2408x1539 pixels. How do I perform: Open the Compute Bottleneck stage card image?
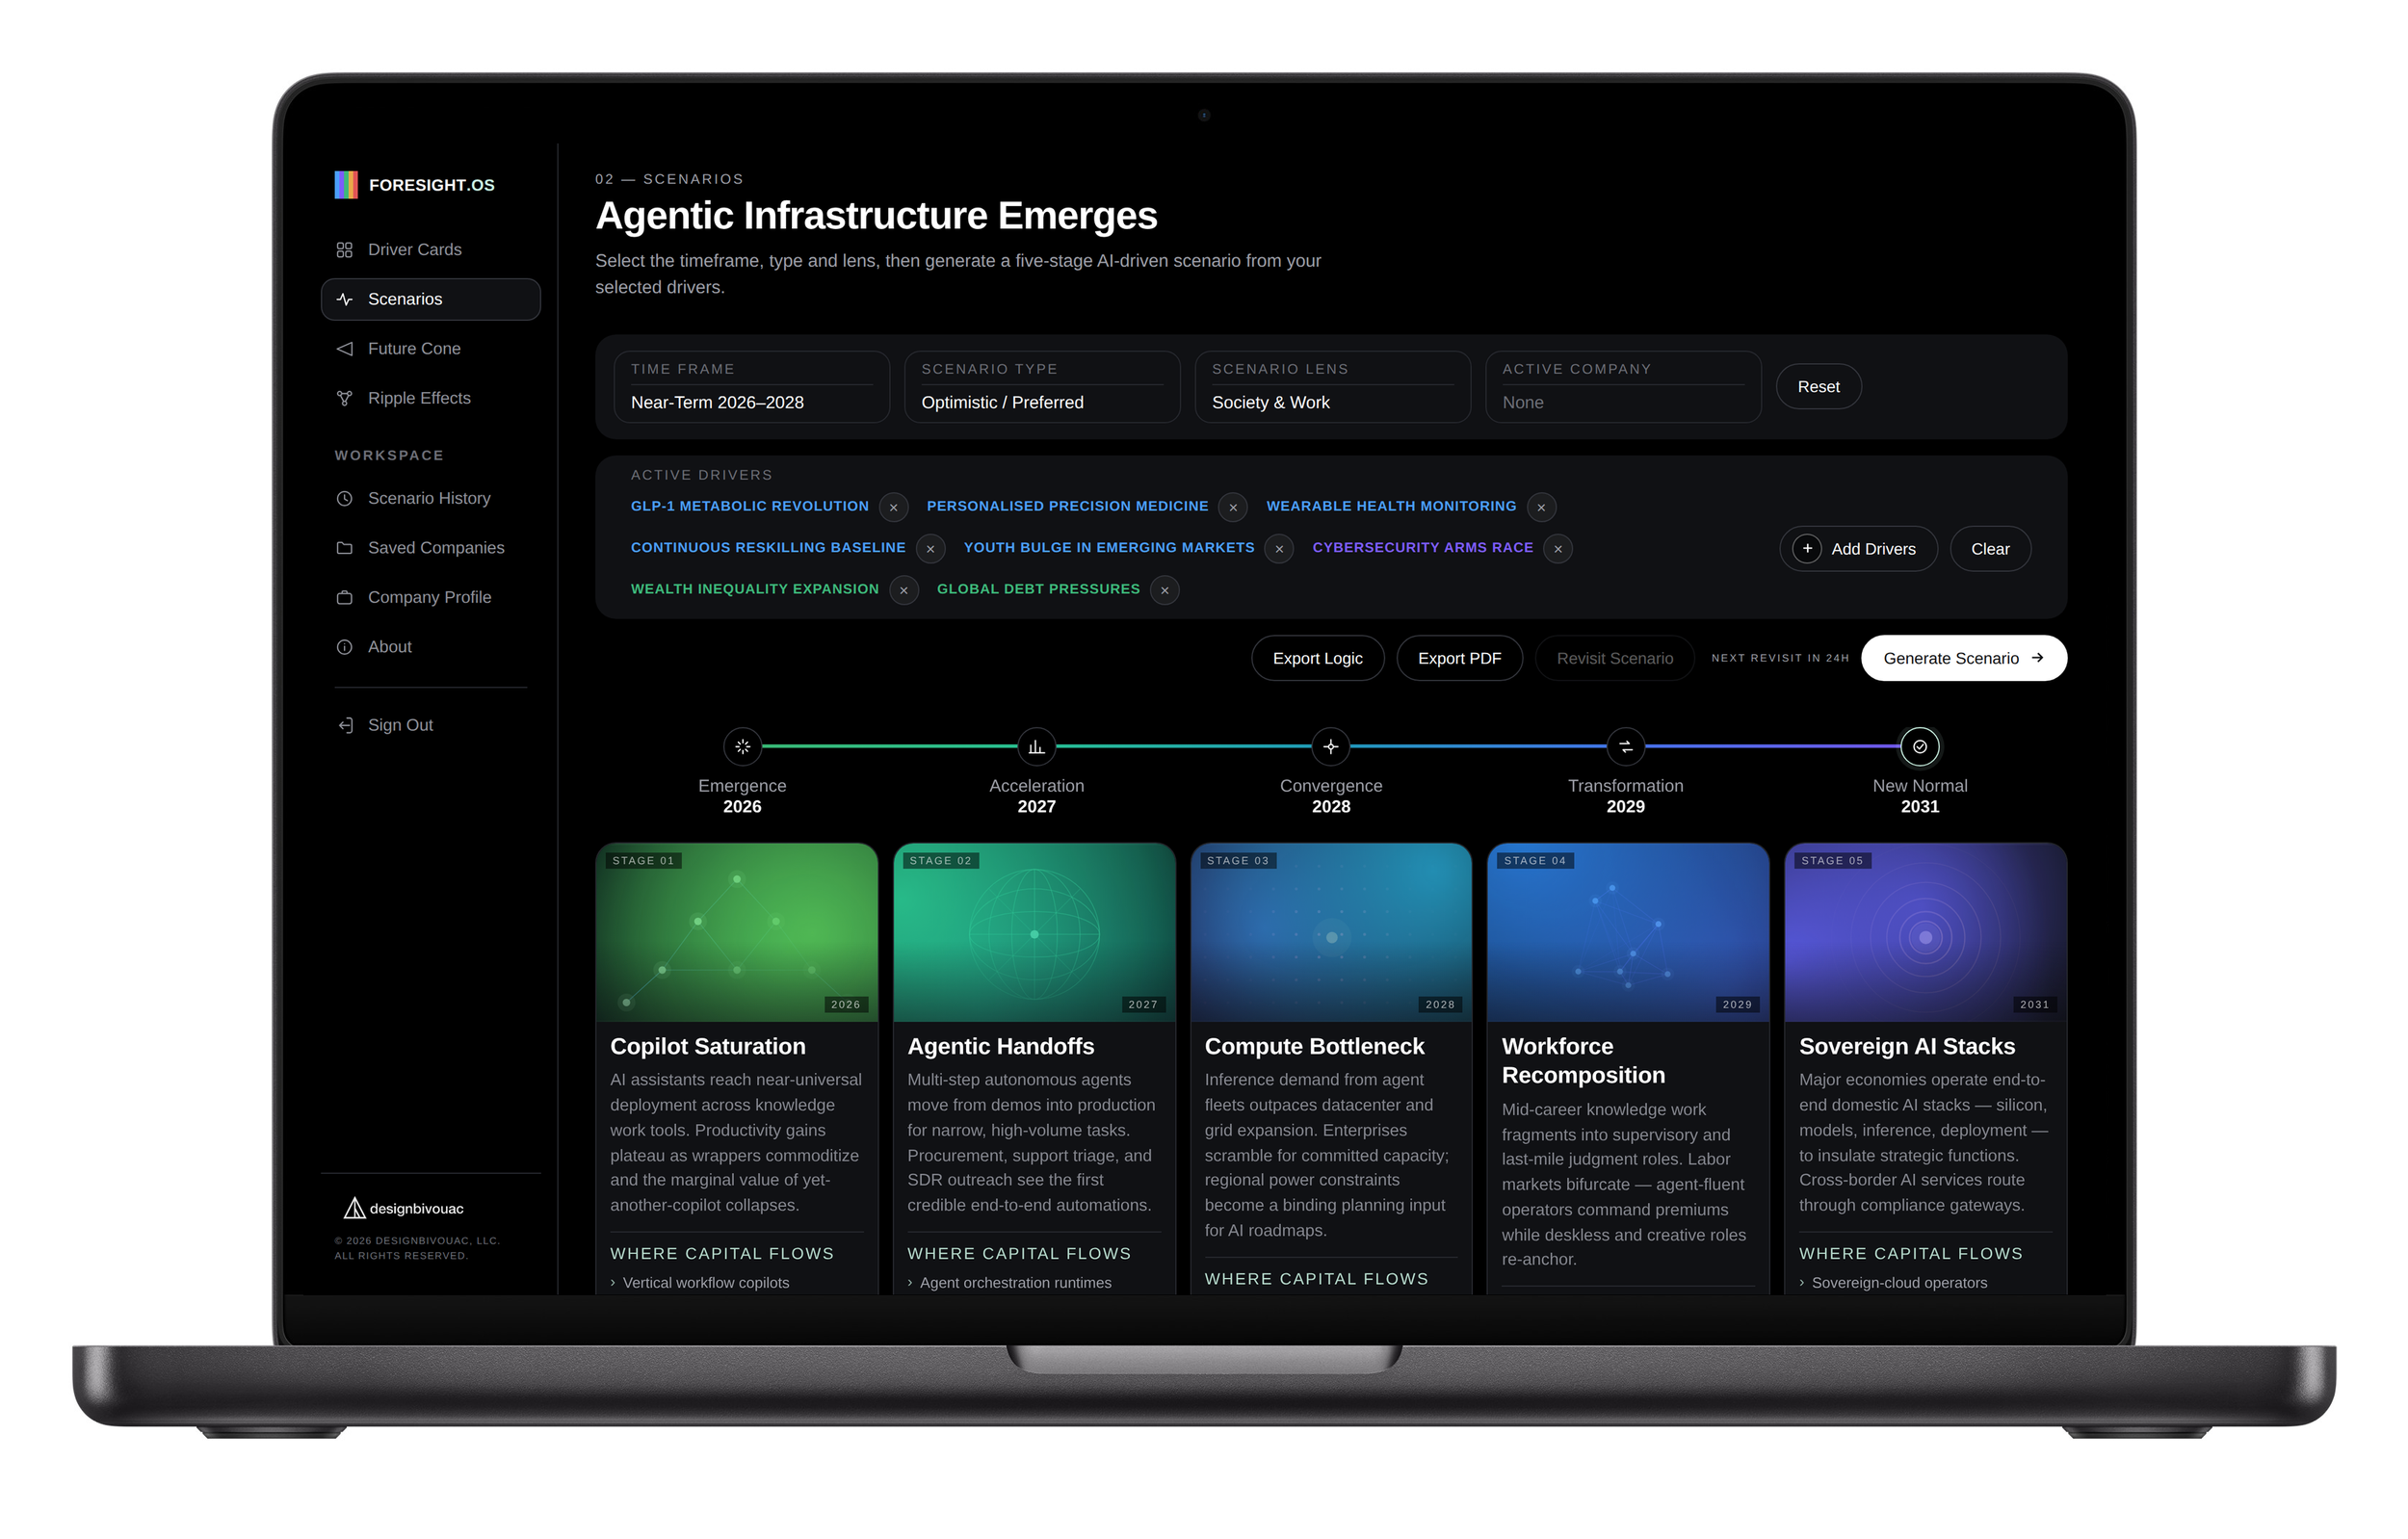(x=1331, y=932)
